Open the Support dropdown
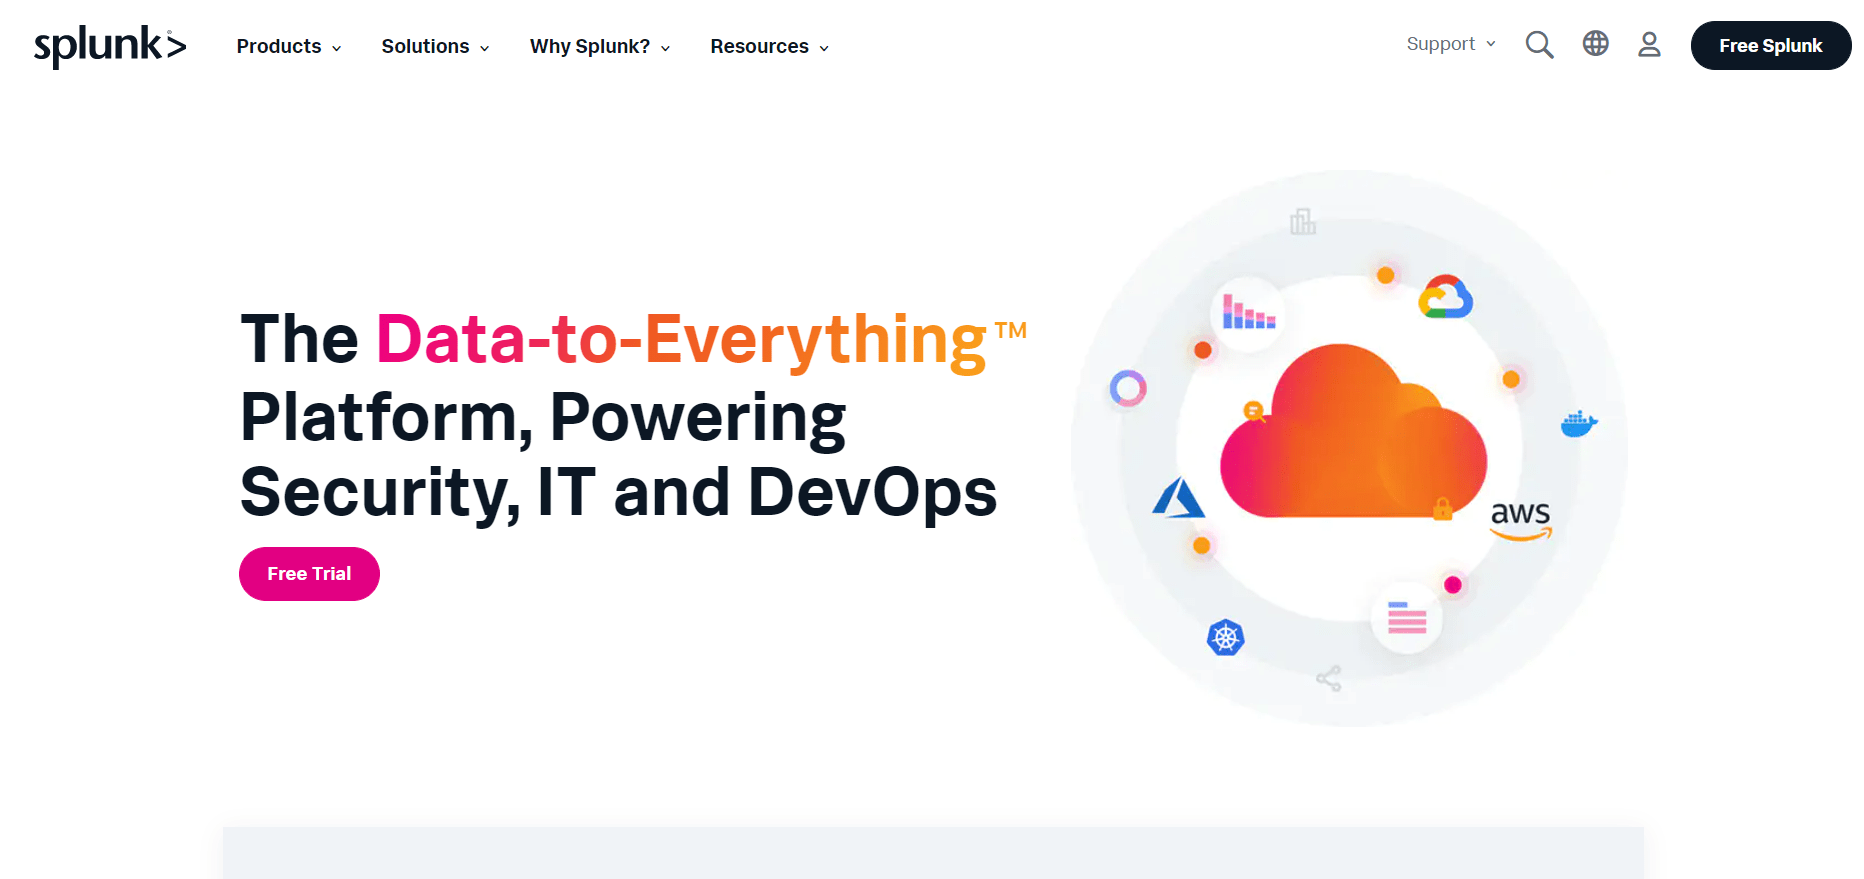Viewport: 1864px width, 879px height. pos(1451,44)
